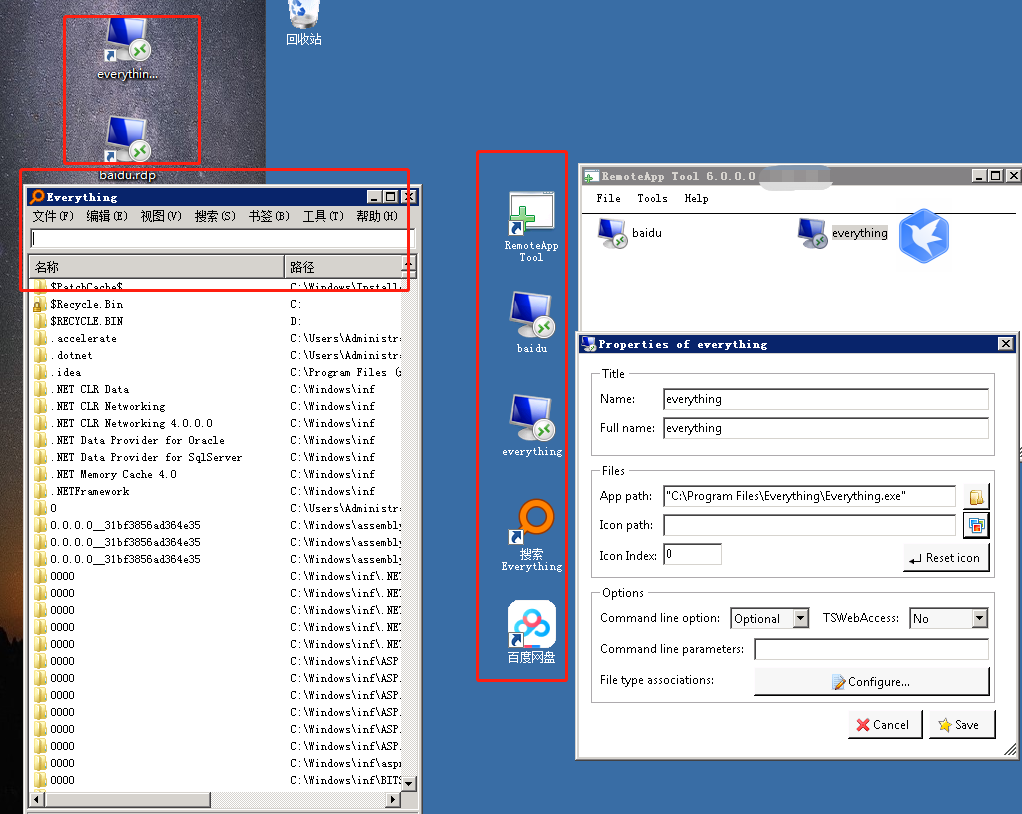Select the baidu app in RemoteApp Tool list
This screenshot has height=814, width=1022.
tap(630, 232)
